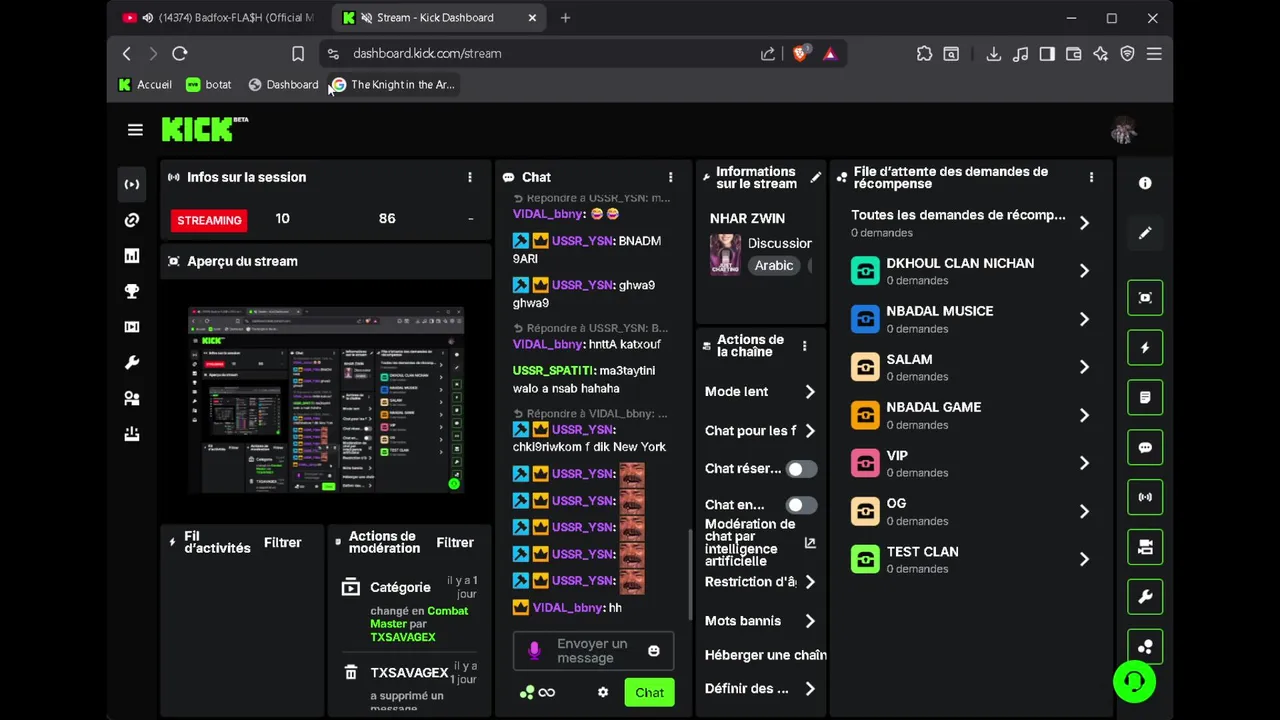Toggle the broadcast session info widget icon
Screen dimensions: 1280x720
1145,497
